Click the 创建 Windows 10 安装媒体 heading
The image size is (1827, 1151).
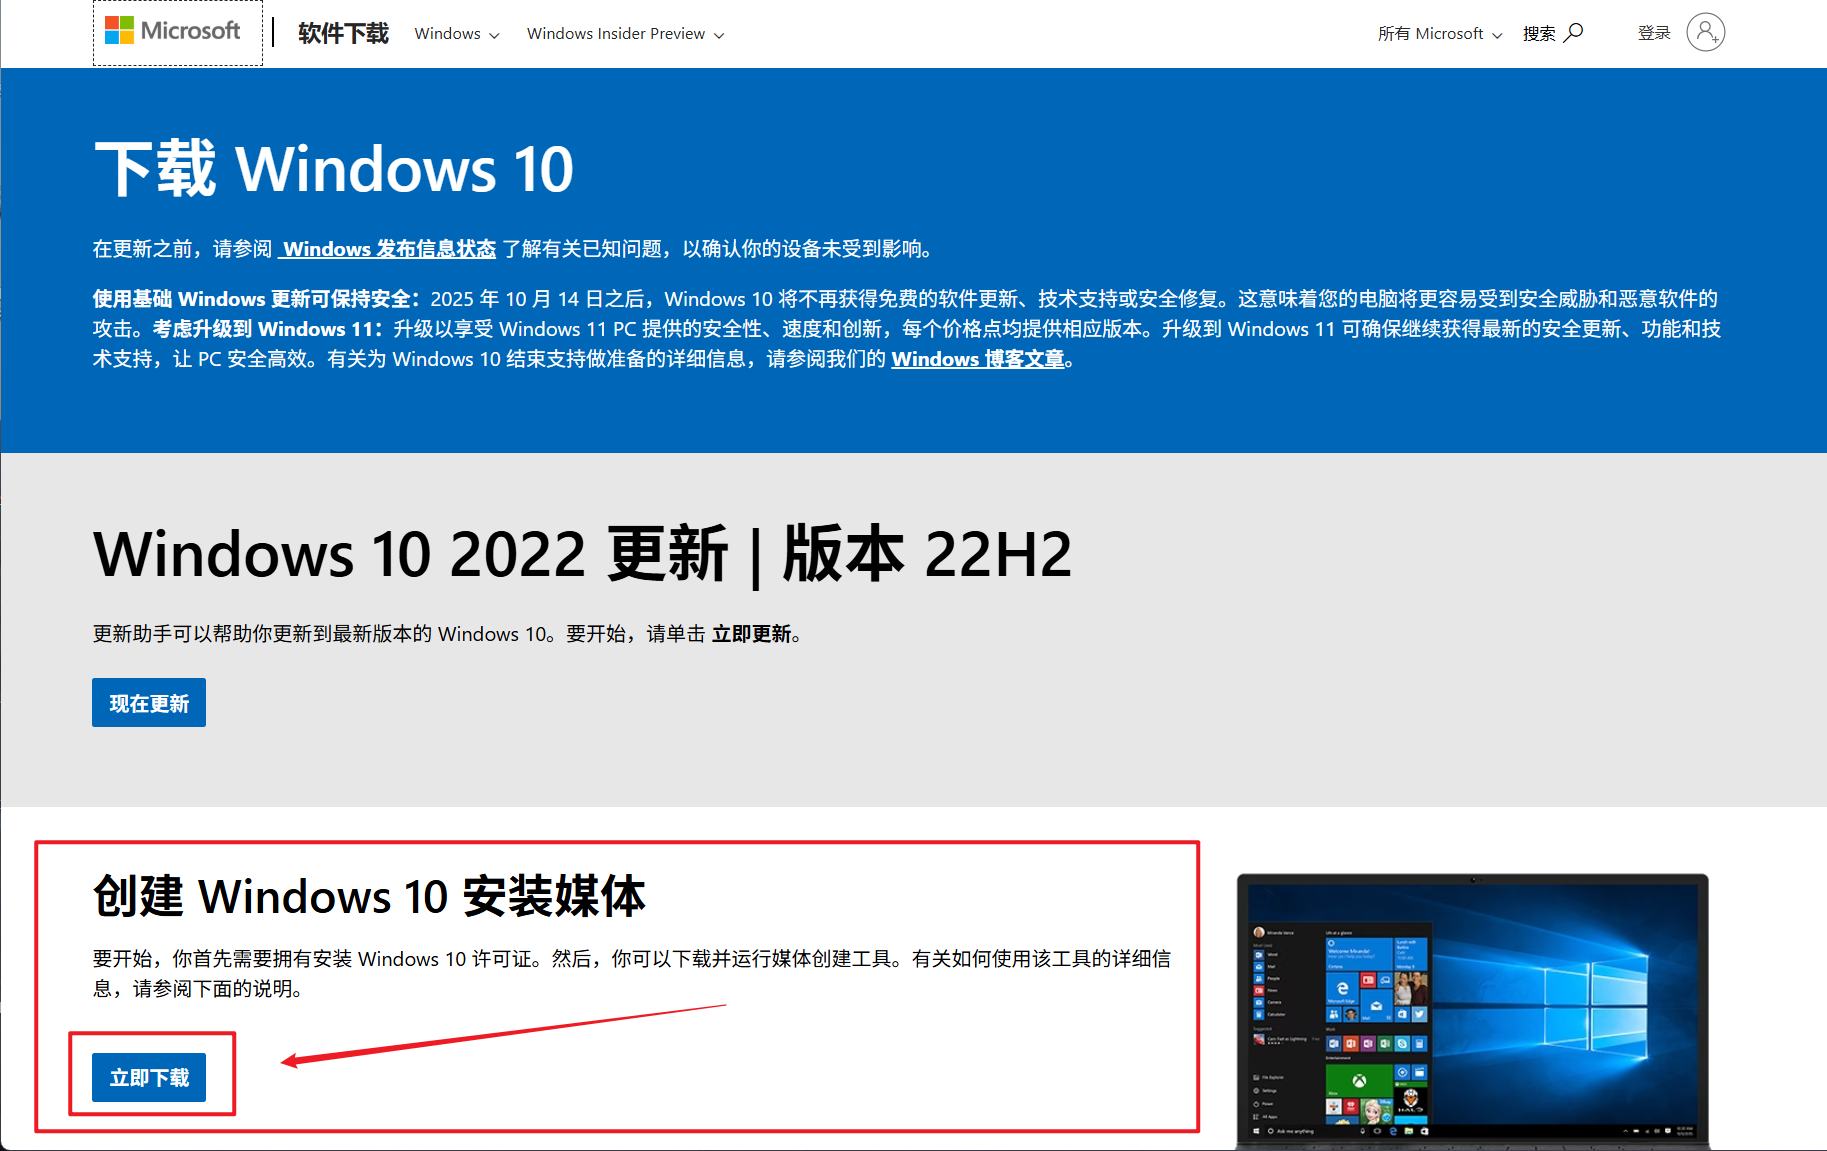coord(369,896)
